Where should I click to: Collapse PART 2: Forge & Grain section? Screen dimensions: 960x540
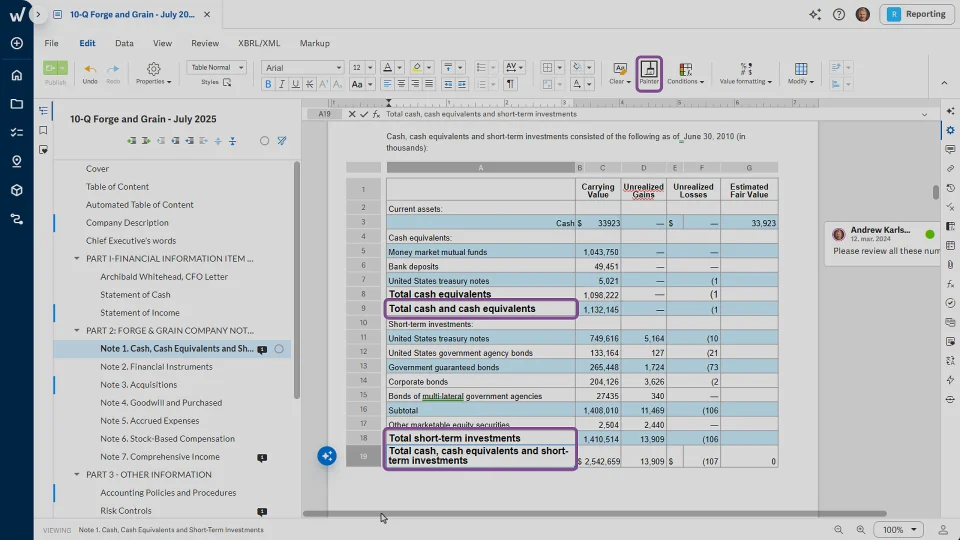77,331
